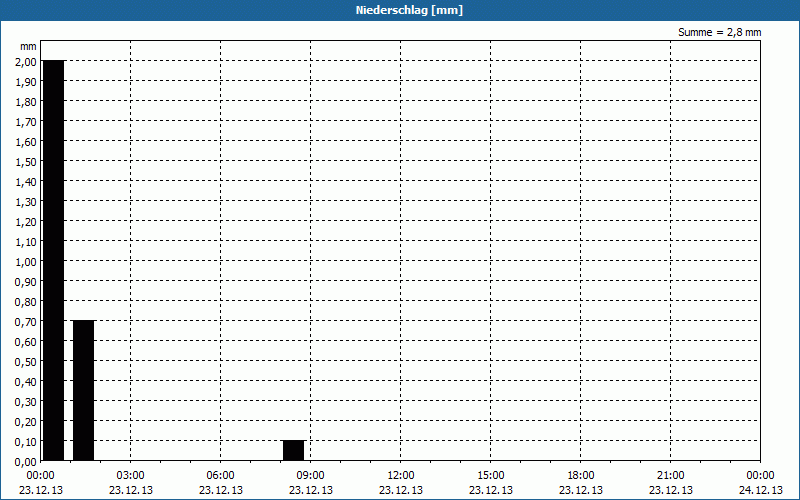The width and height of the screenshot is (800, 500).
Task: Click the 09:00 time axis label
Action: point(310,476)
